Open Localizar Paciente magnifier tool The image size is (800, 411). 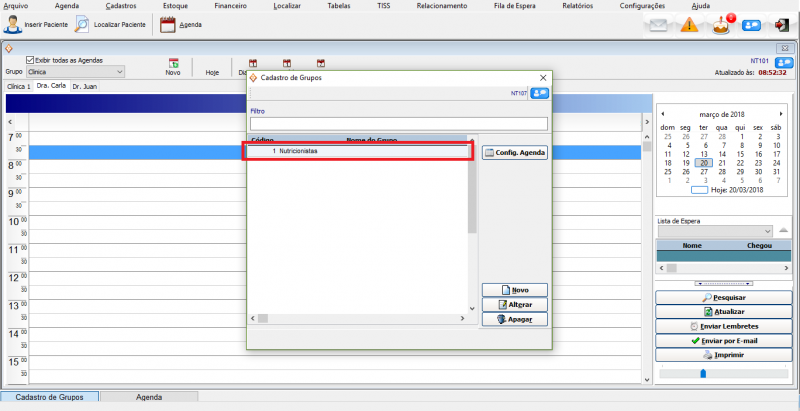(82, 25)
